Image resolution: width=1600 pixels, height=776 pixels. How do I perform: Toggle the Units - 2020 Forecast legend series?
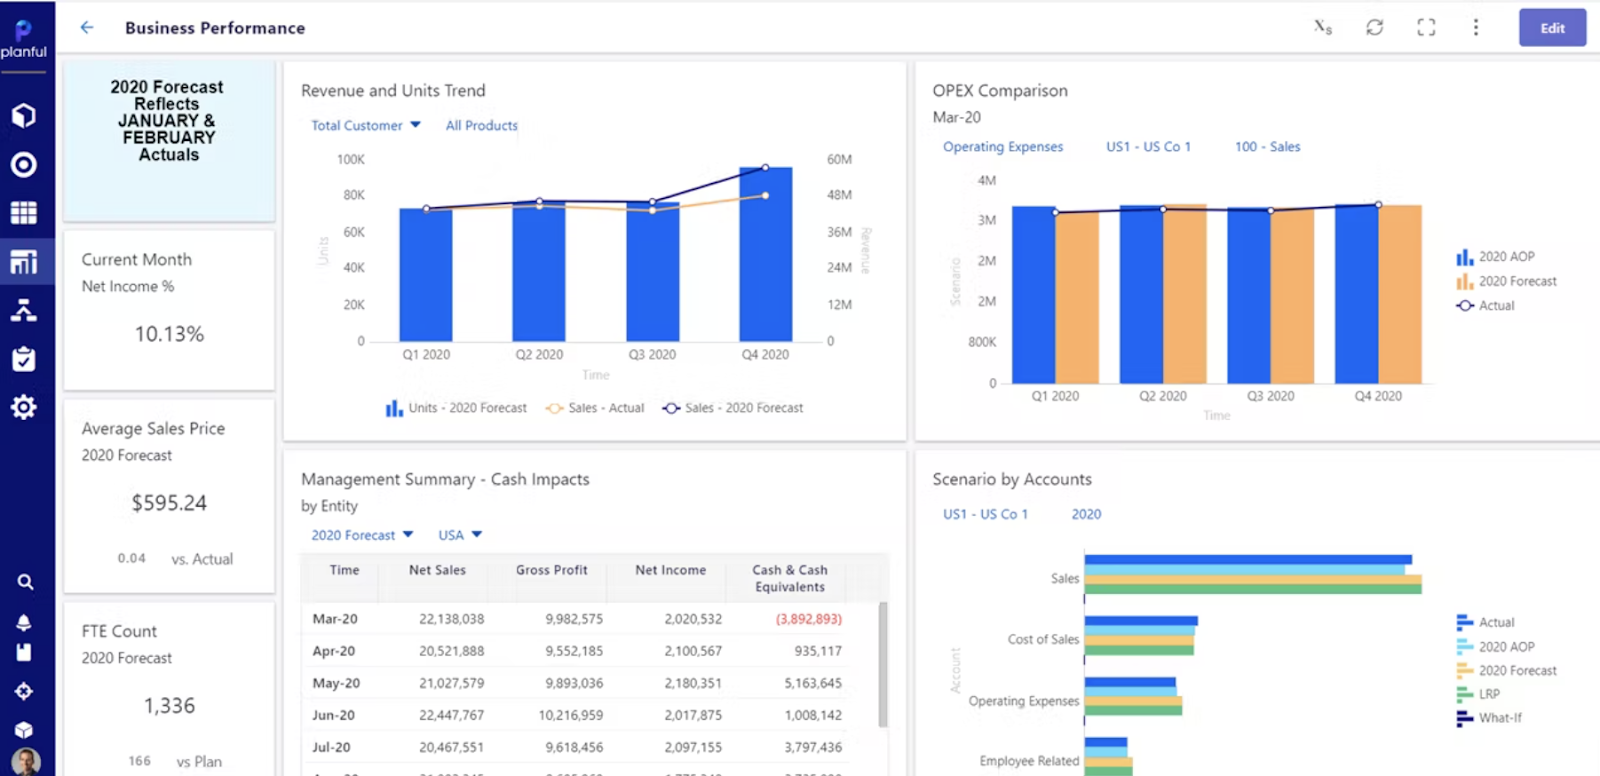point(457,408)
